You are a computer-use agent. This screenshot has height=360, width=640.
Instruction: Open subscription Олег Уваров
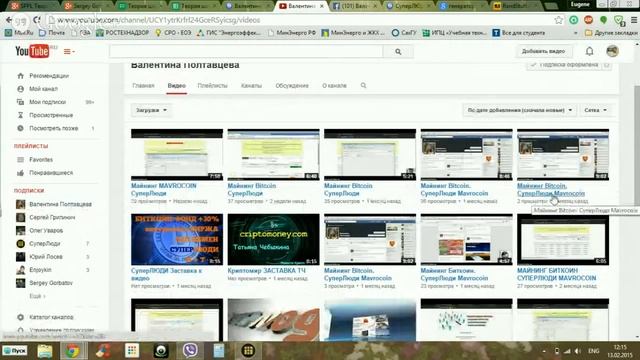tap(46, 230)
